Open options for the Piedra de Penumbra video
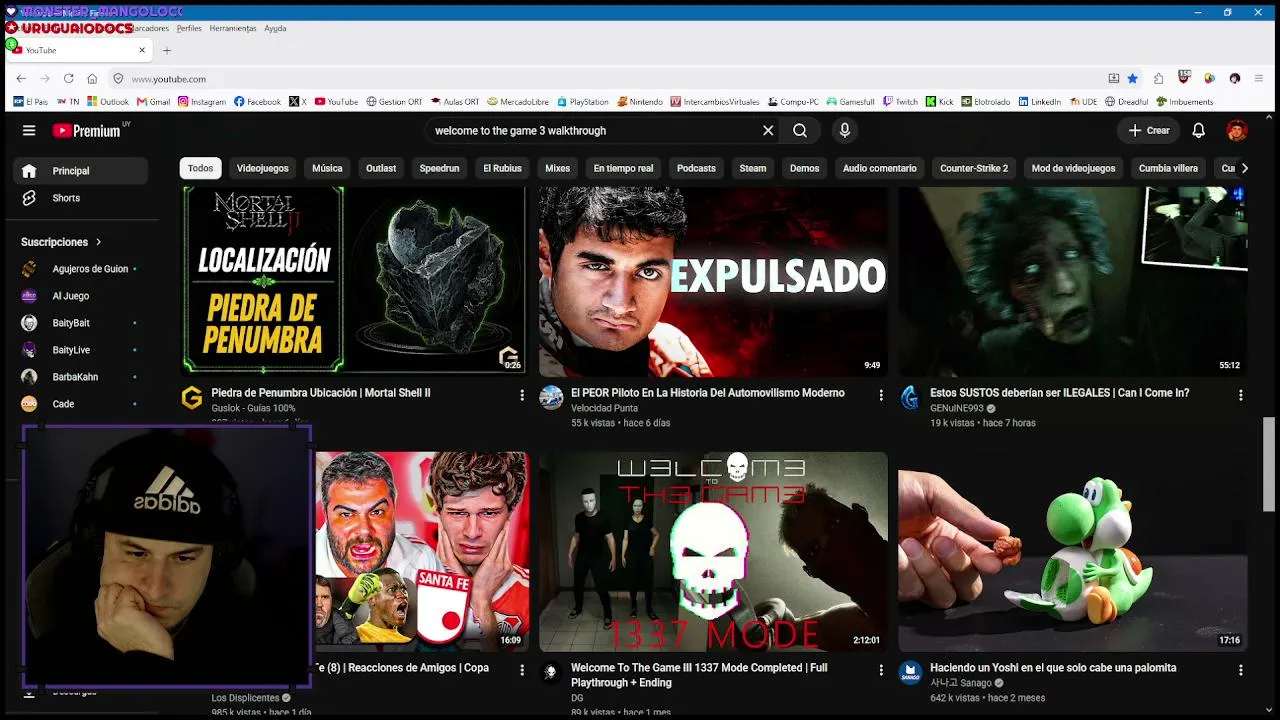This screenshot has height=720, width=1280. (522, 395)
